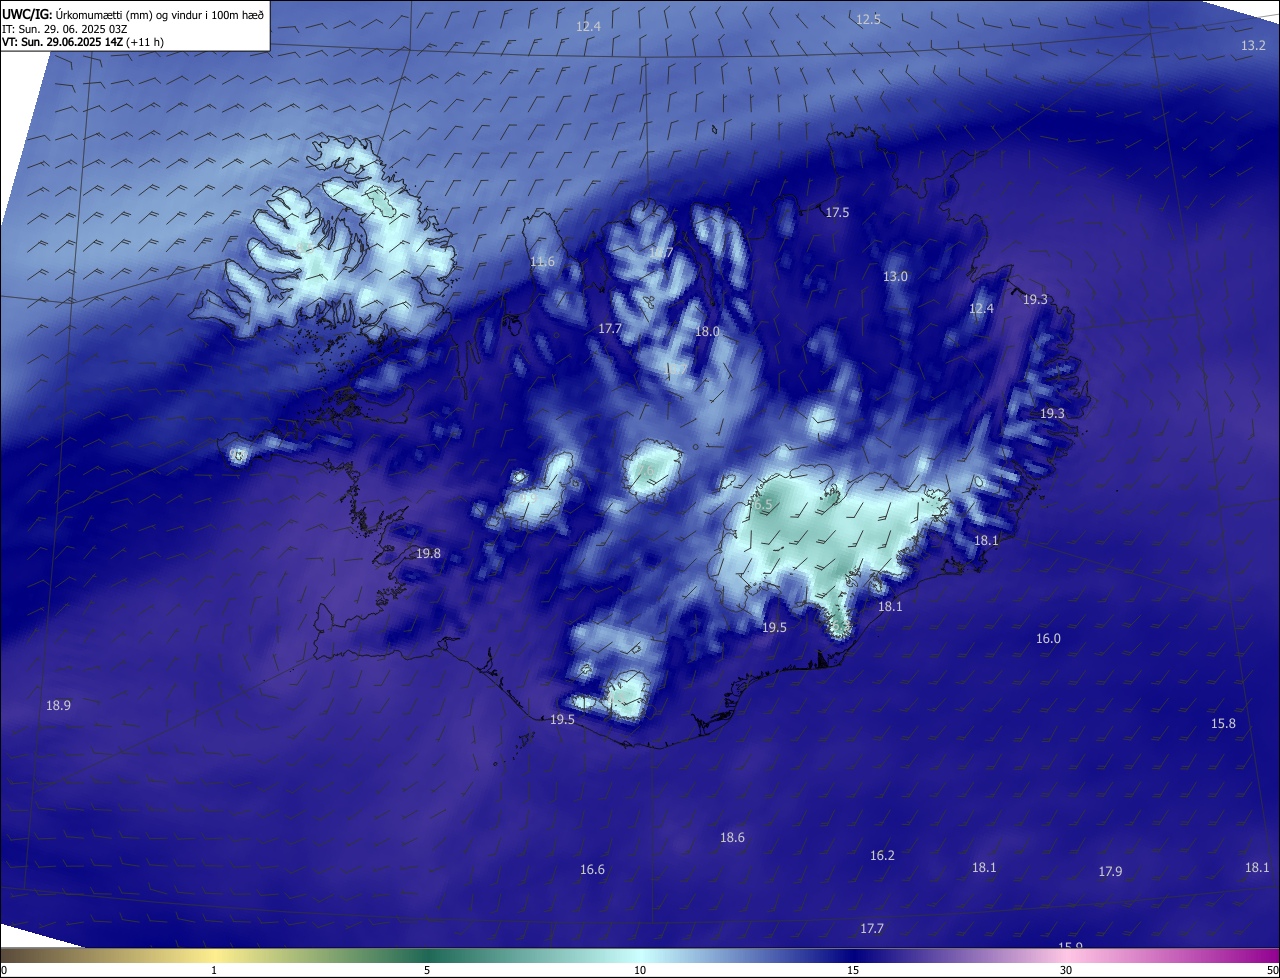The height and width of the screenshot is (978, 1280).
Task: Click the 12.5 value label
Action: pyautogui.click(x=868, y=20)
